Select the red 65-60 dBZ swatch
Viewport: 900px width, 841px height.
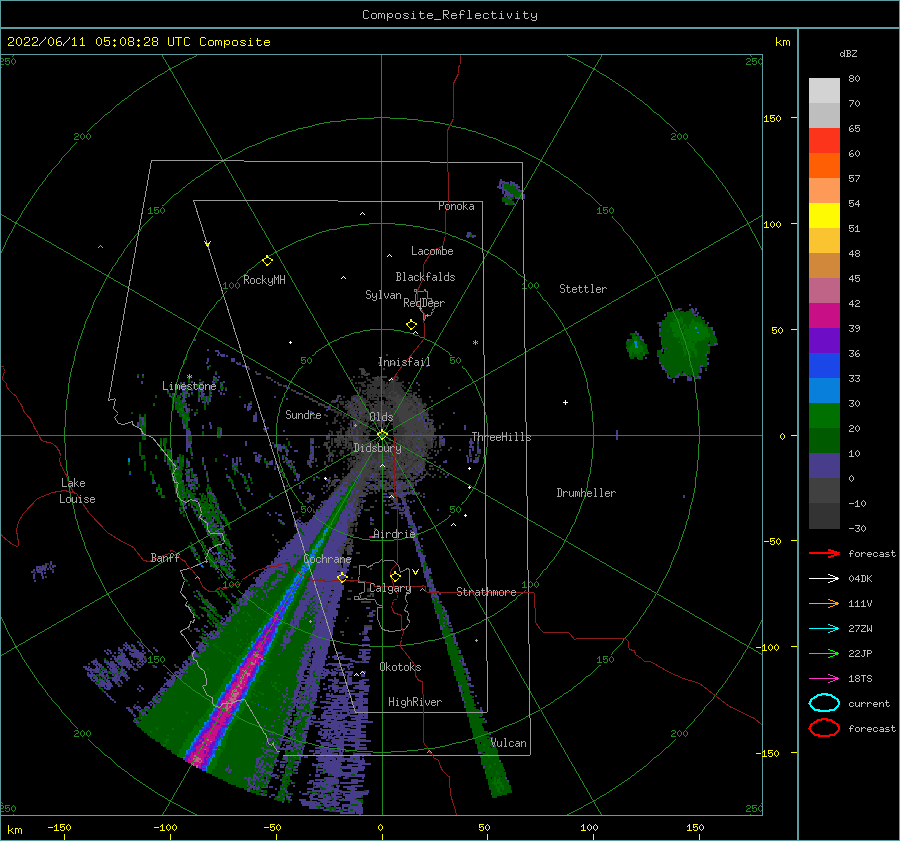(x=824, y=141)
